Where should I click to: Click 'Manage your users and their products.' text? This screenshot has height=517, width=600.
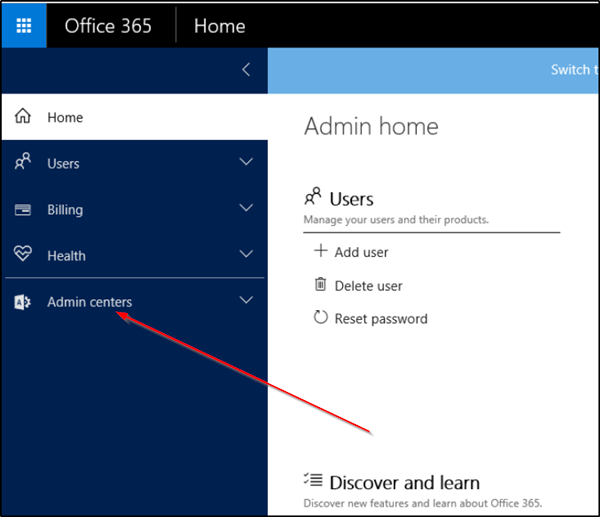point(396,220)
